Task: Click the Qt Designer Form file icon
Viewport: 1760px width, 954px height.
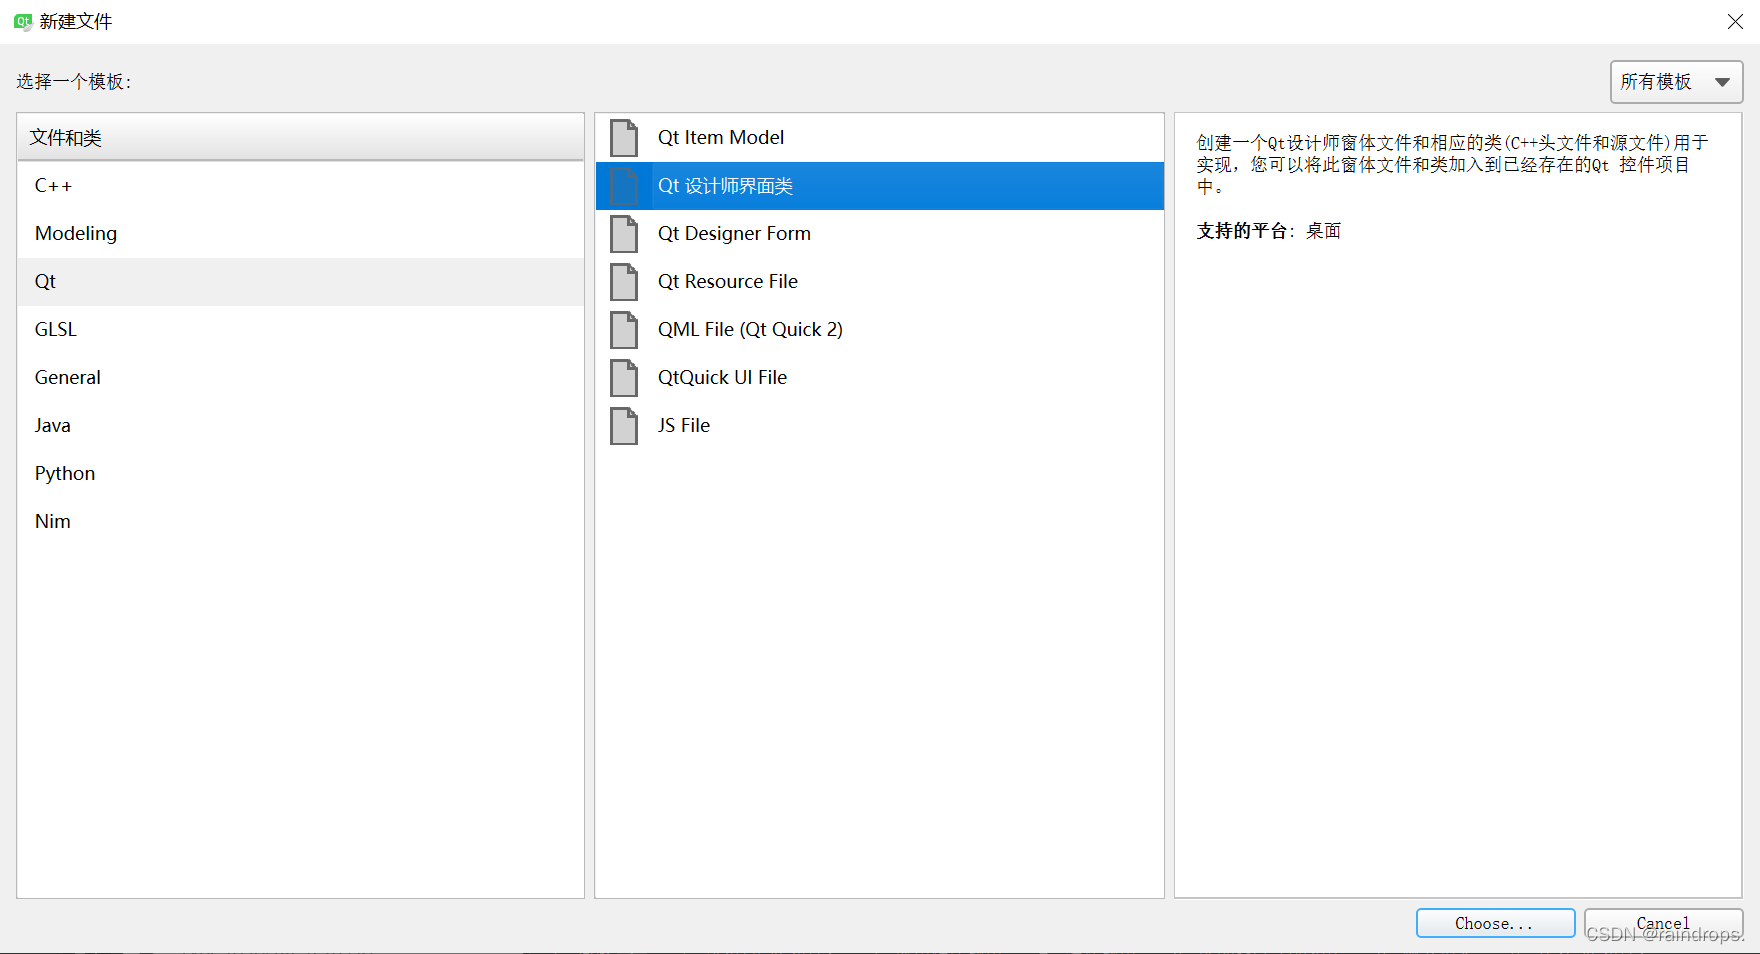Action: pyautogui.click(x=624, y=234)
